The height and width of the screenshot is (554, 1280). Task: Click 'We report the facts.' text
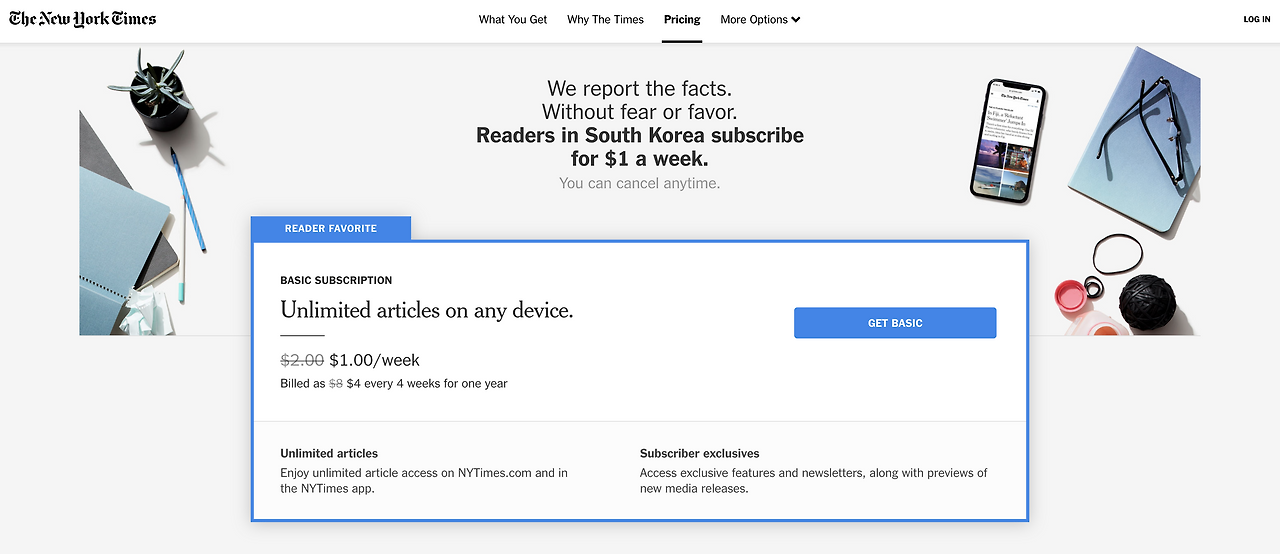click(x=640, y=89)
